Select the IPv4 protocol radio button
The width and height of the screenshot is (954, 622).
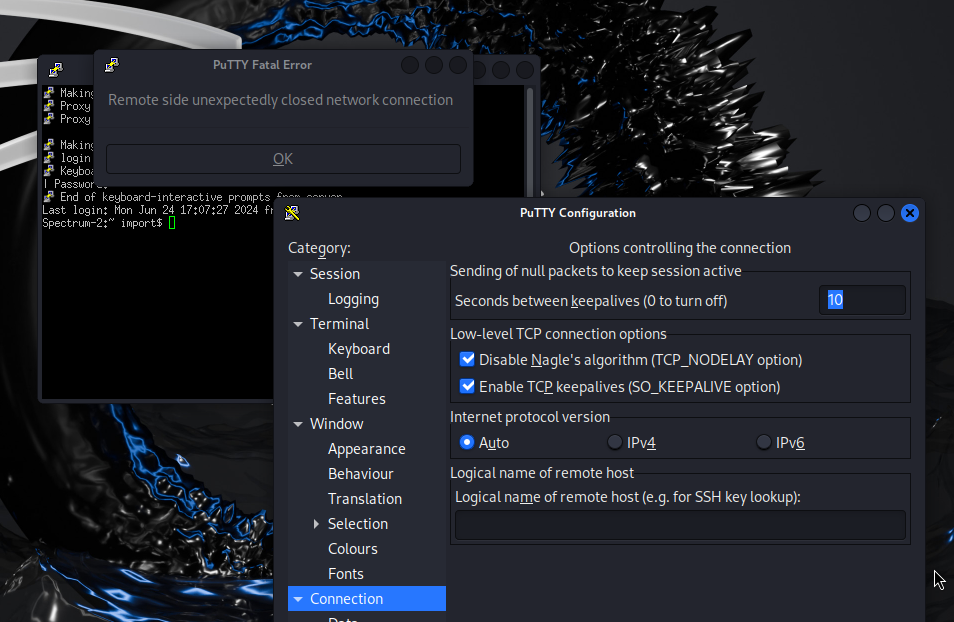click(x=615, y=442)
